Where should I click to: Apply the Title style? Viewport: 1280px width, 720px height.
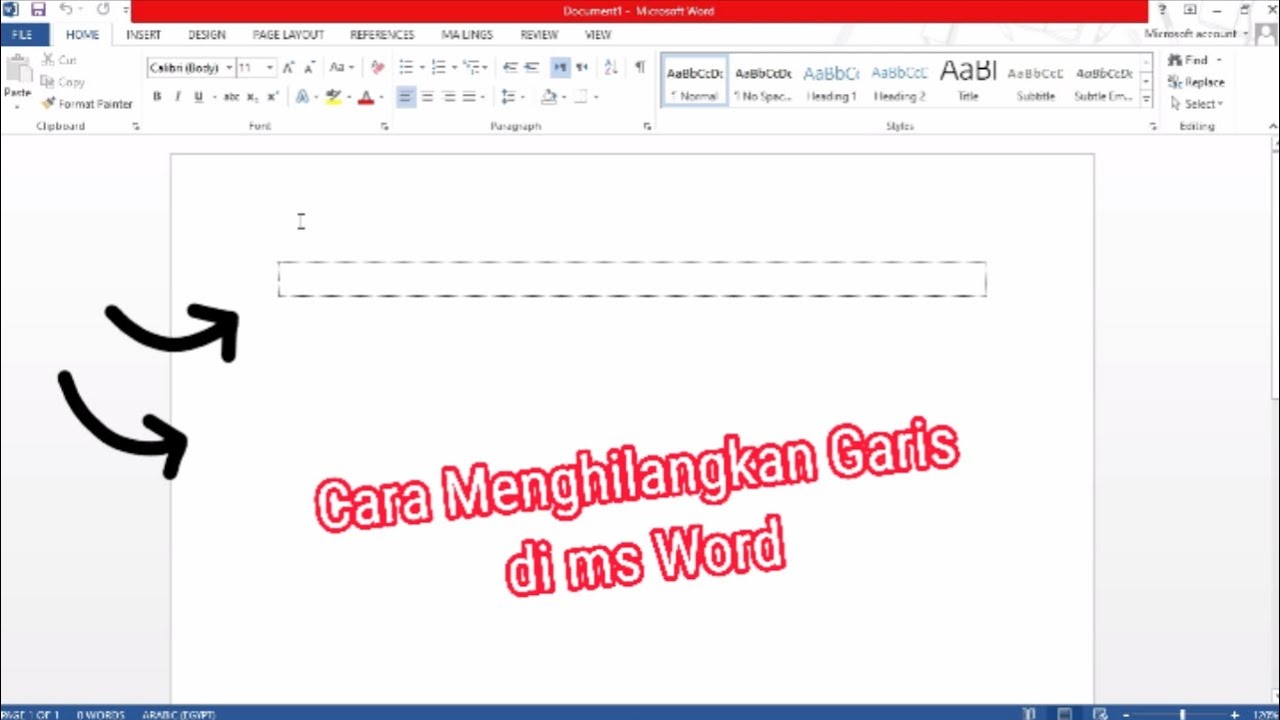968,82
